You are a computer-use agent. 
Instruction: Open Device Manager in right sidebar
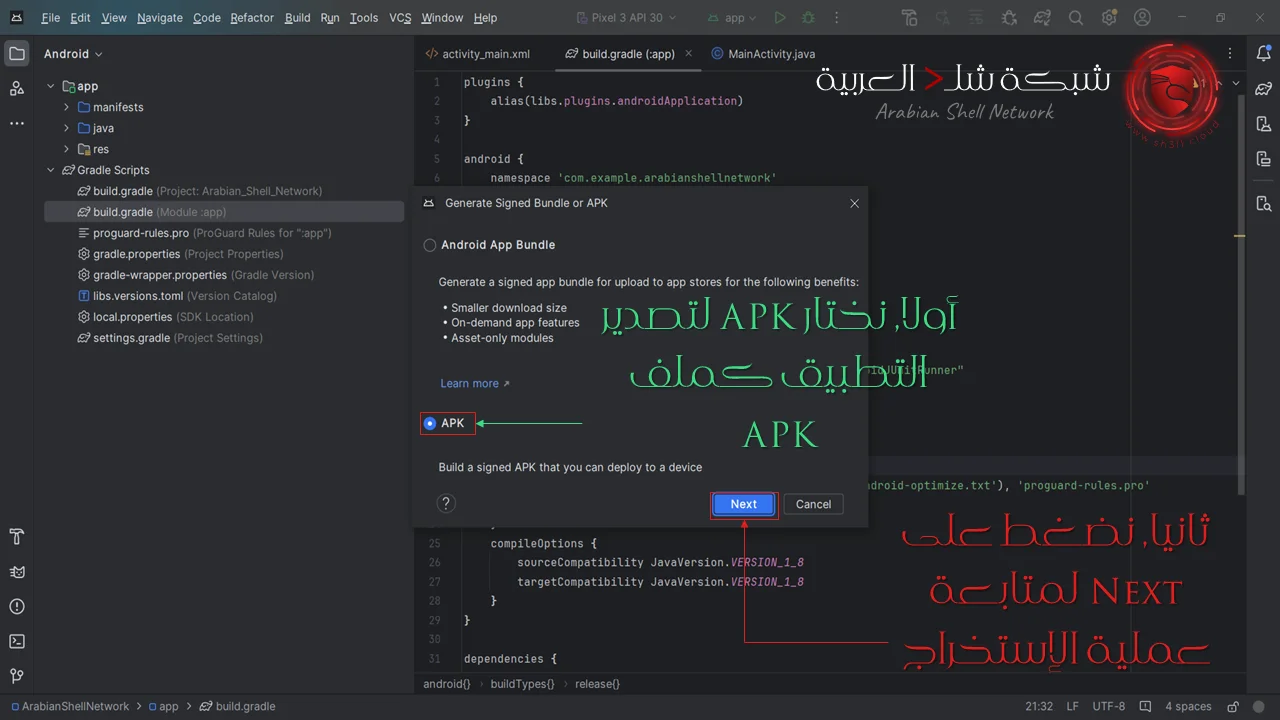1263,124
